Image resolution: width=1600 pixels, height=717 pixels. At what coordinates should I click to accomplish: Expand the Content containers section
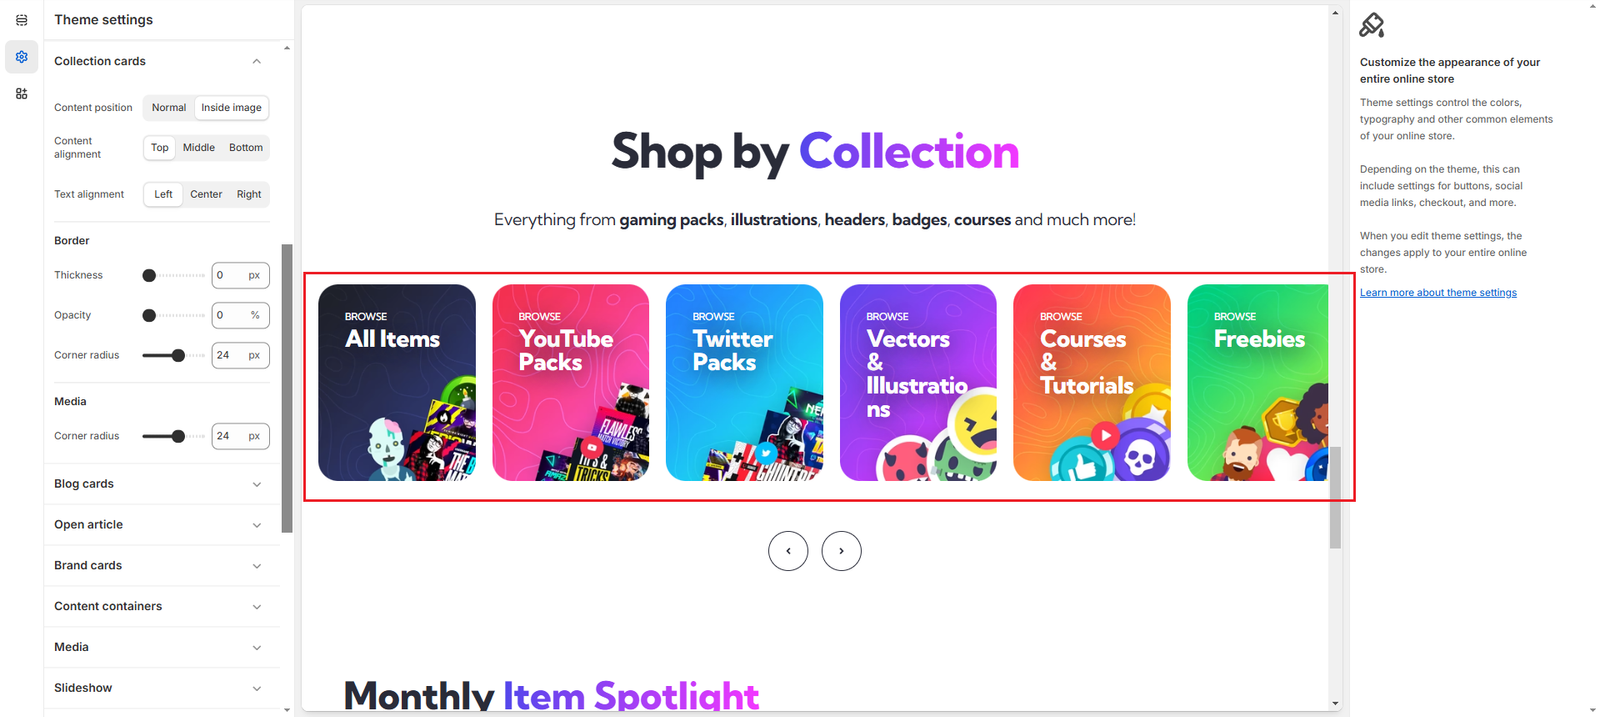[160, 607]
